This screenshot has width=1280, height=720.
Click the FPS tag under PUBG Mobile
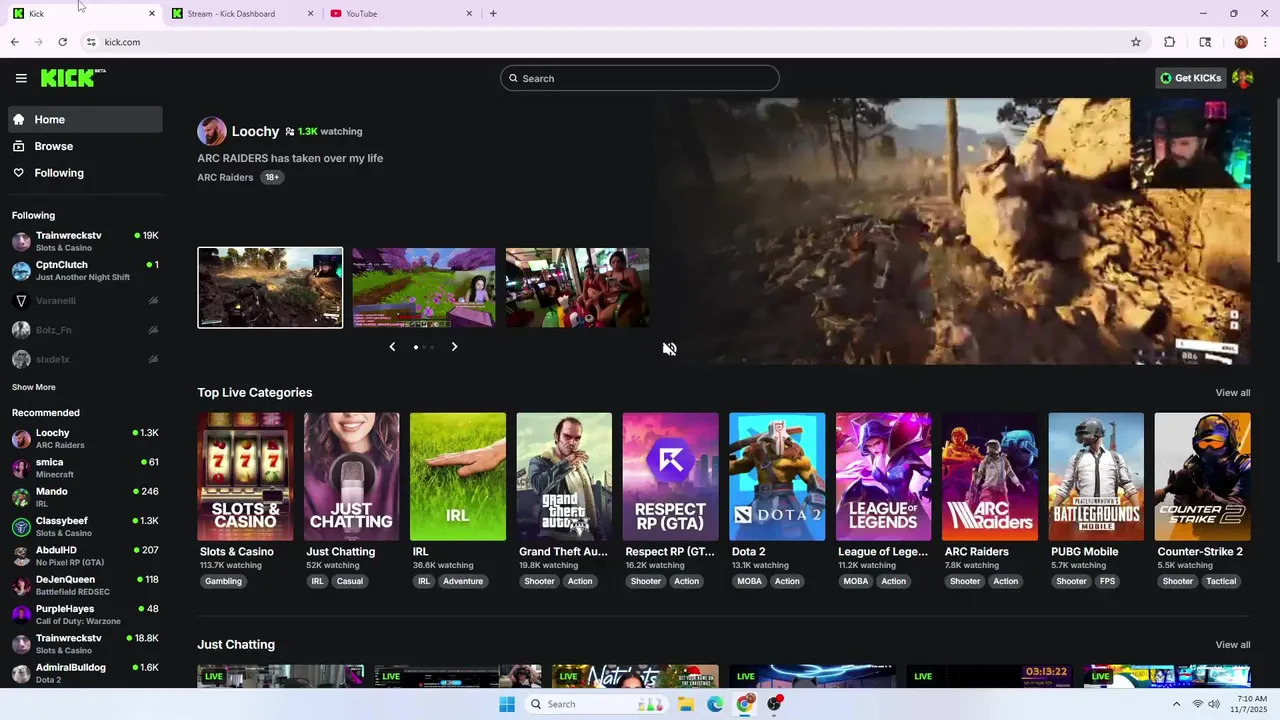(1107, 581)
